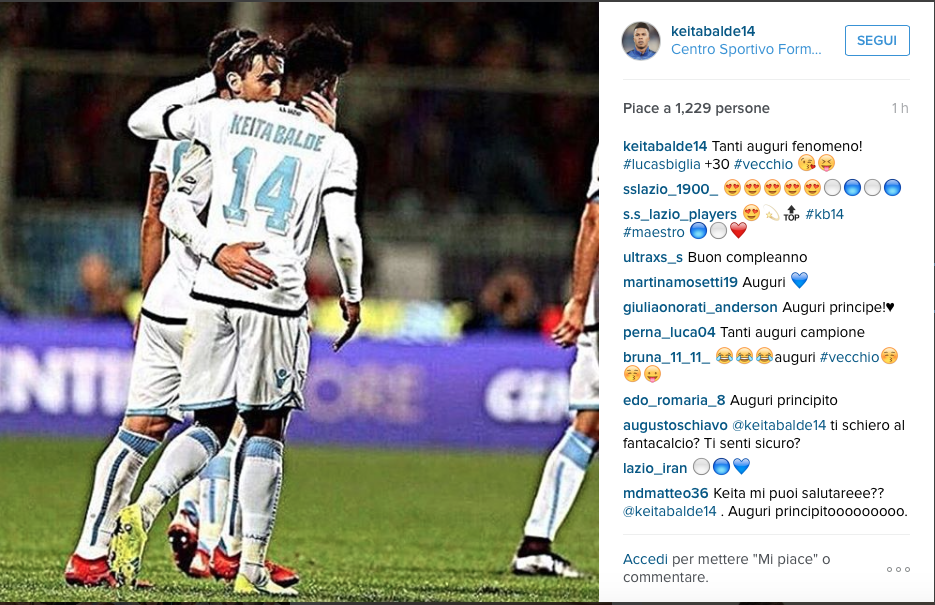The height and width of the screenshot is (605, 935).
Task: Open keitabalde14 username in header
Action: (x=713, y=31)
